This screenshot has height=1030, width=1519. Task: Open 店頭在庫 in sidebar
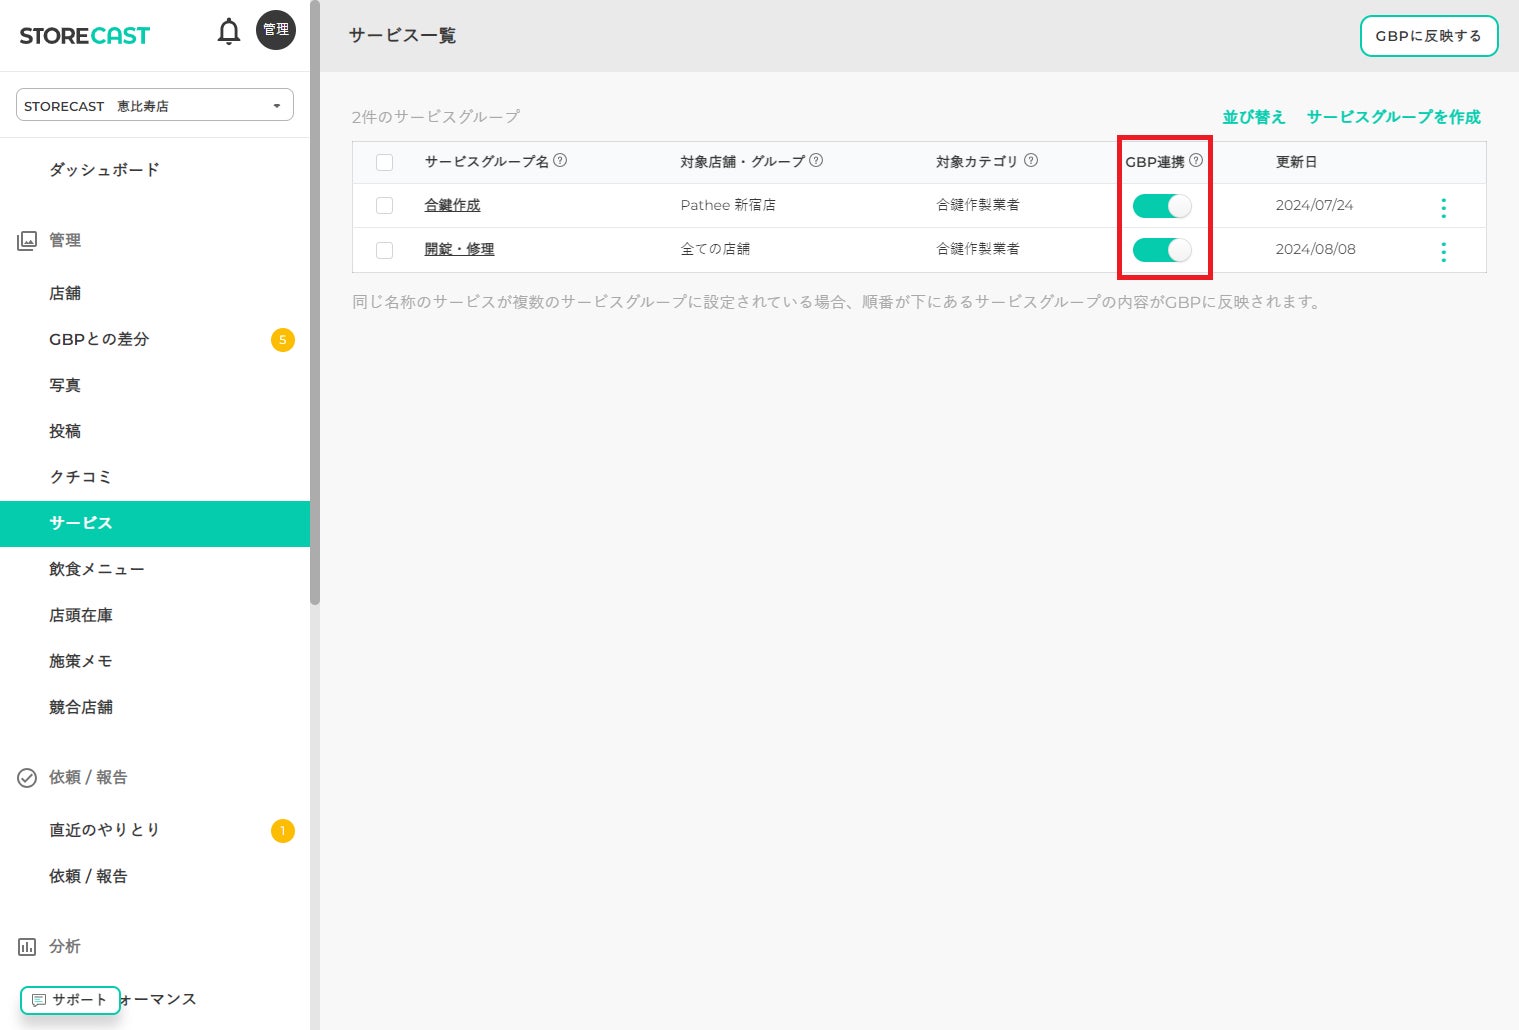click(81, 615)
